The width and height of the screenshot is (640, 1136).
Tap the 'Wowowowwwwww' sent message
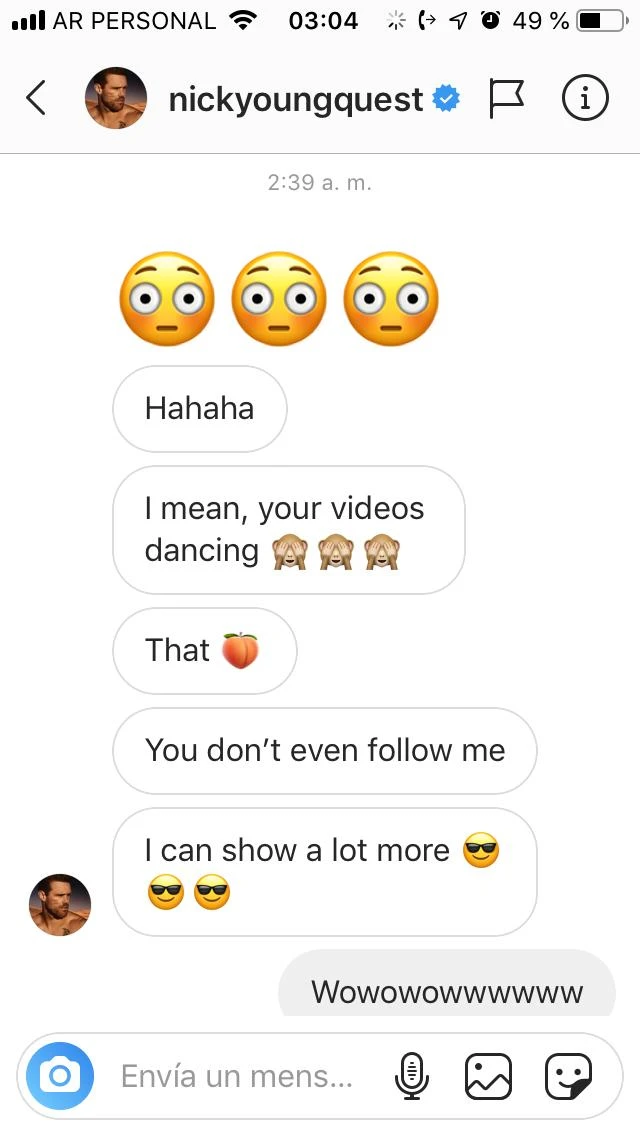pos(447,990)
